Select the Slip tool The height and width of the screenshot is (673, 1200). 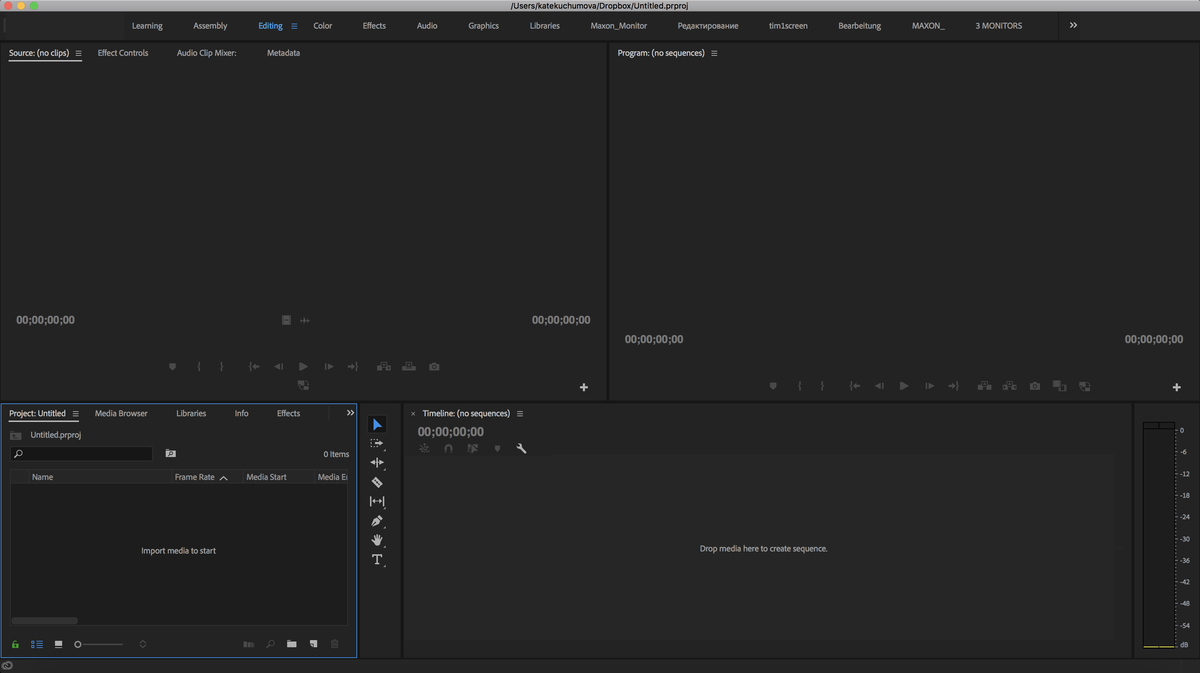click(x=377, y=502)
